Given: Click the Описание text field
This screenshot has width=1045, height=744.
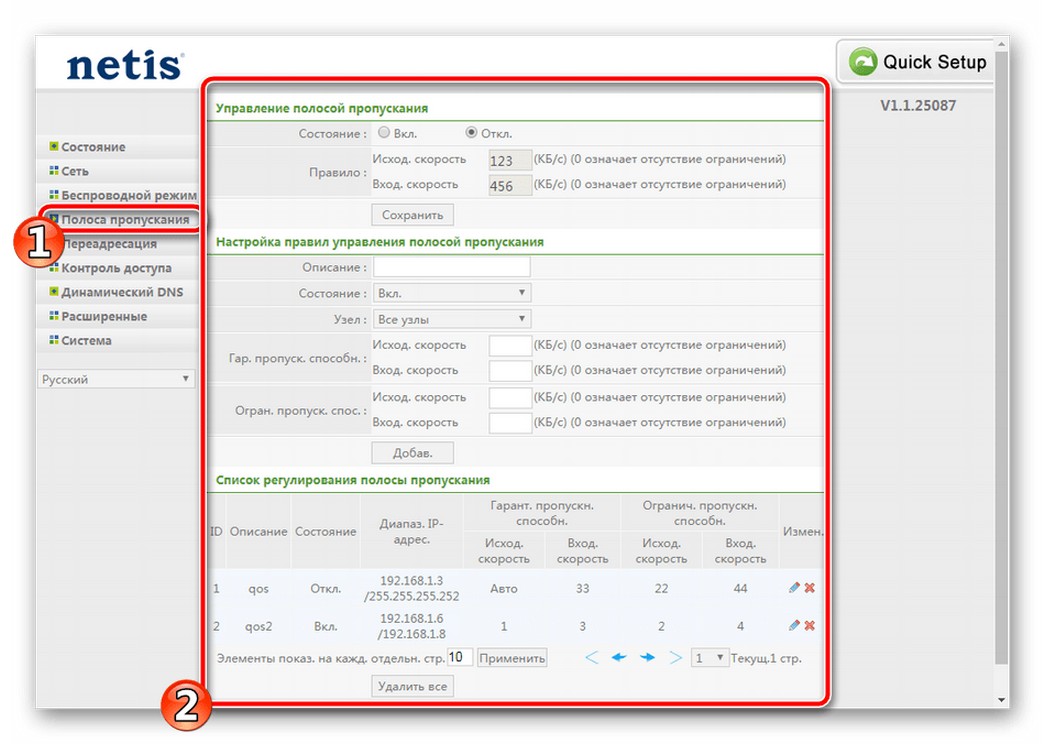Looking at the screenshot, I should click(x=452, y=267).
